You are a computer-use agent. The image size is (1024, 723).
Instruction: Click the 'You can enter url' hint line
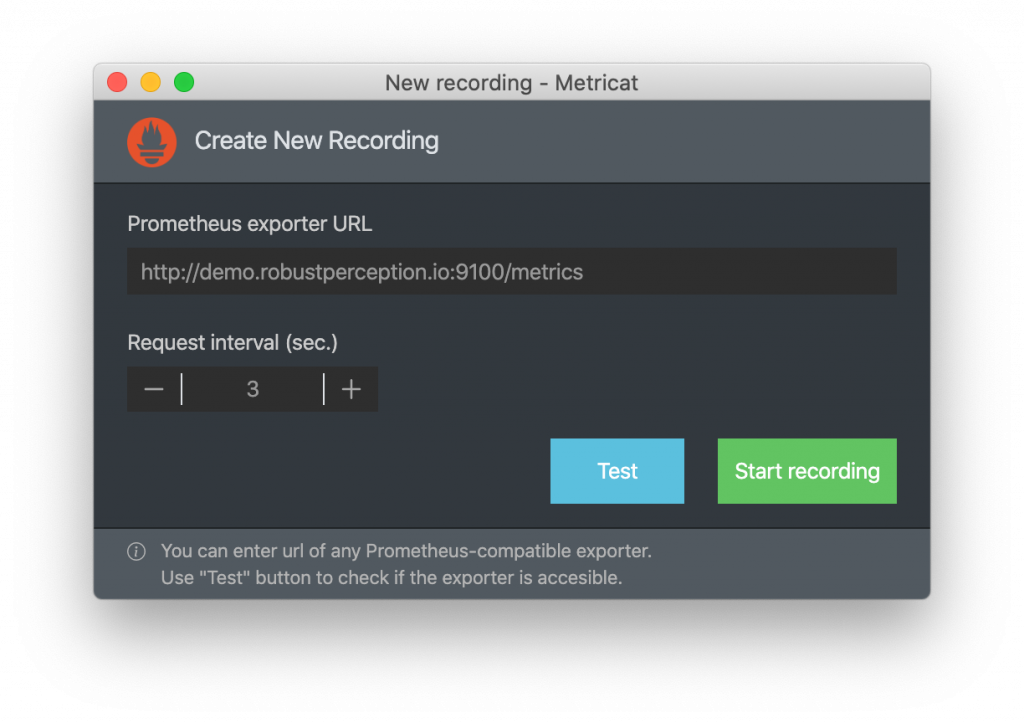pos(406,551)
